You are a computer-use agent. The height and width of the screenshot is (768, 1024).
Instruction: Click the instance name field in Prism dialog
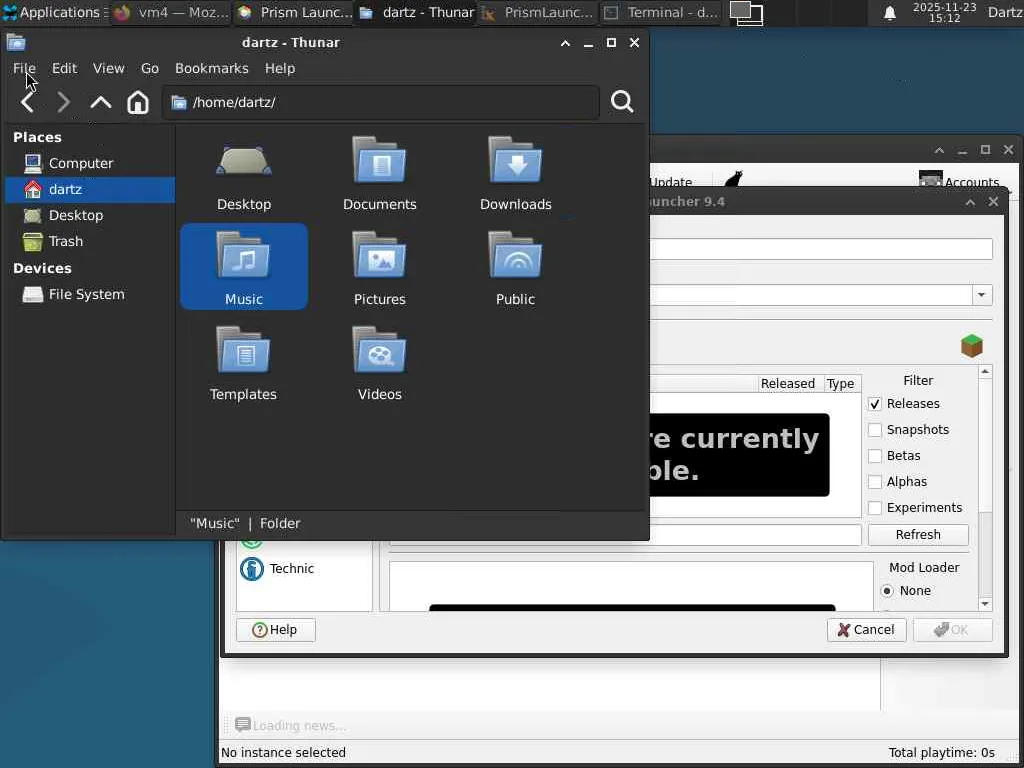pyautogui.click(x=821, y=249)
